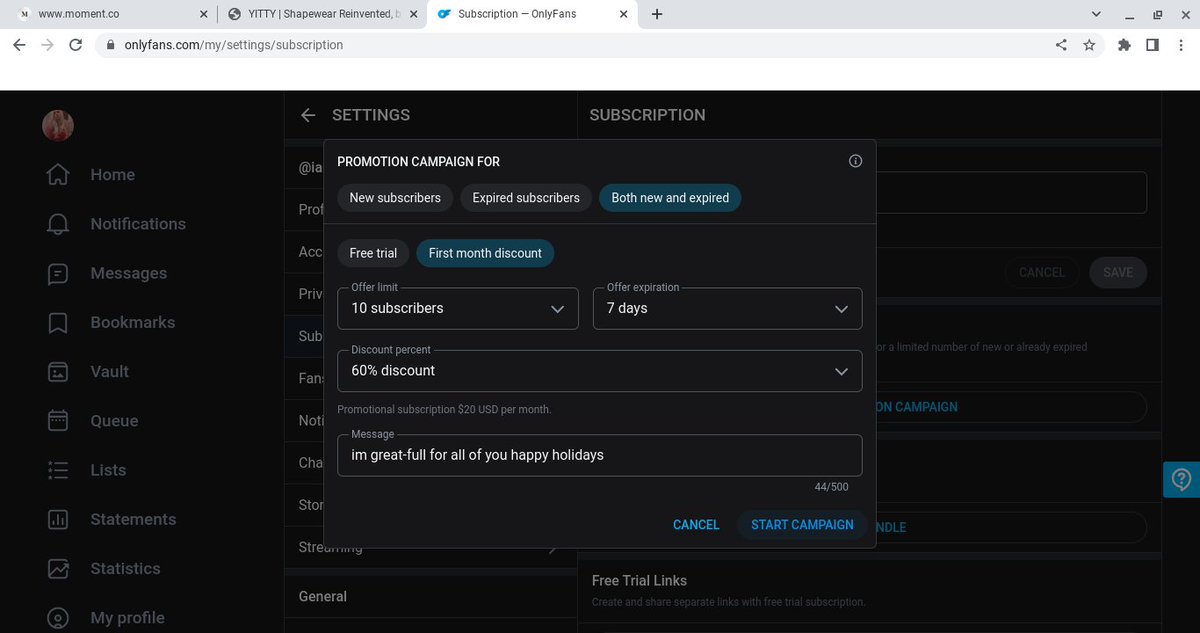Open Notifications text in the sidebar menu
The image size is (1200, 633).
pos(138,224)
